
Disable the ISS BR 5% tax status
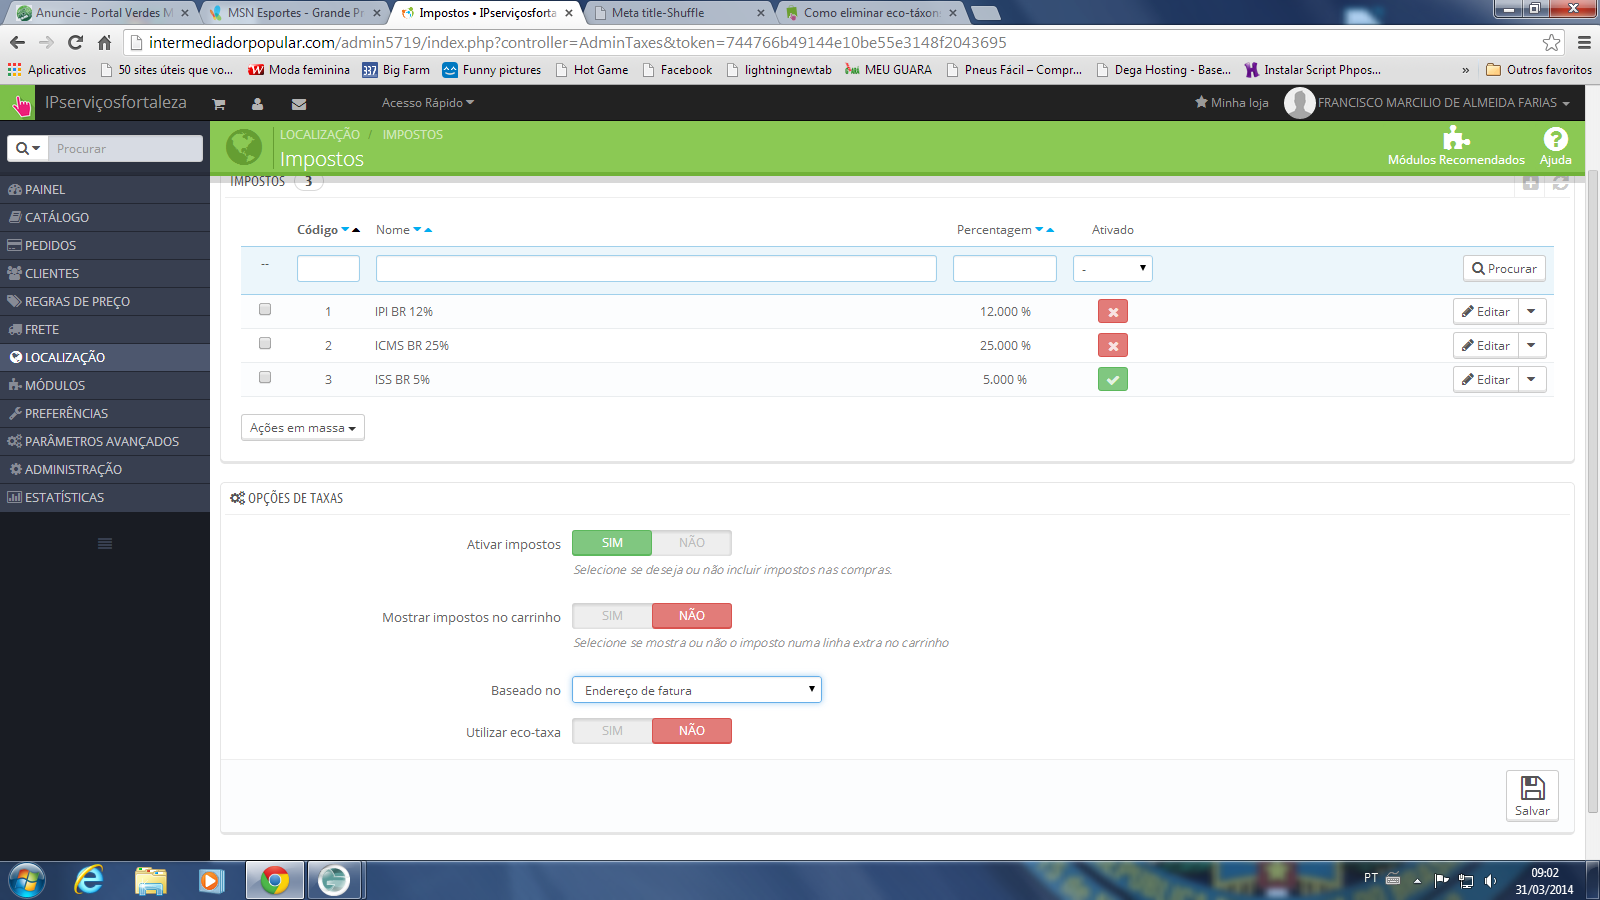[x=1113, y=380]
